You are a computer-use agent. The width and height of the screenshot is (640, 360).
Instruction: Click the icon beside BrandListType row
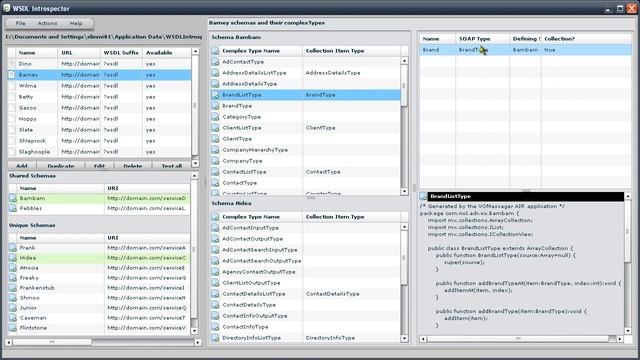pyautogui.click(x=215, y=95)
